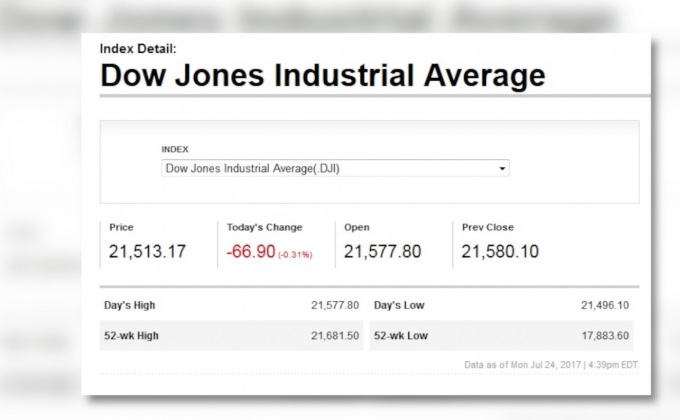Select the Day's High row label
680x420 pixels.
[130, 305]
